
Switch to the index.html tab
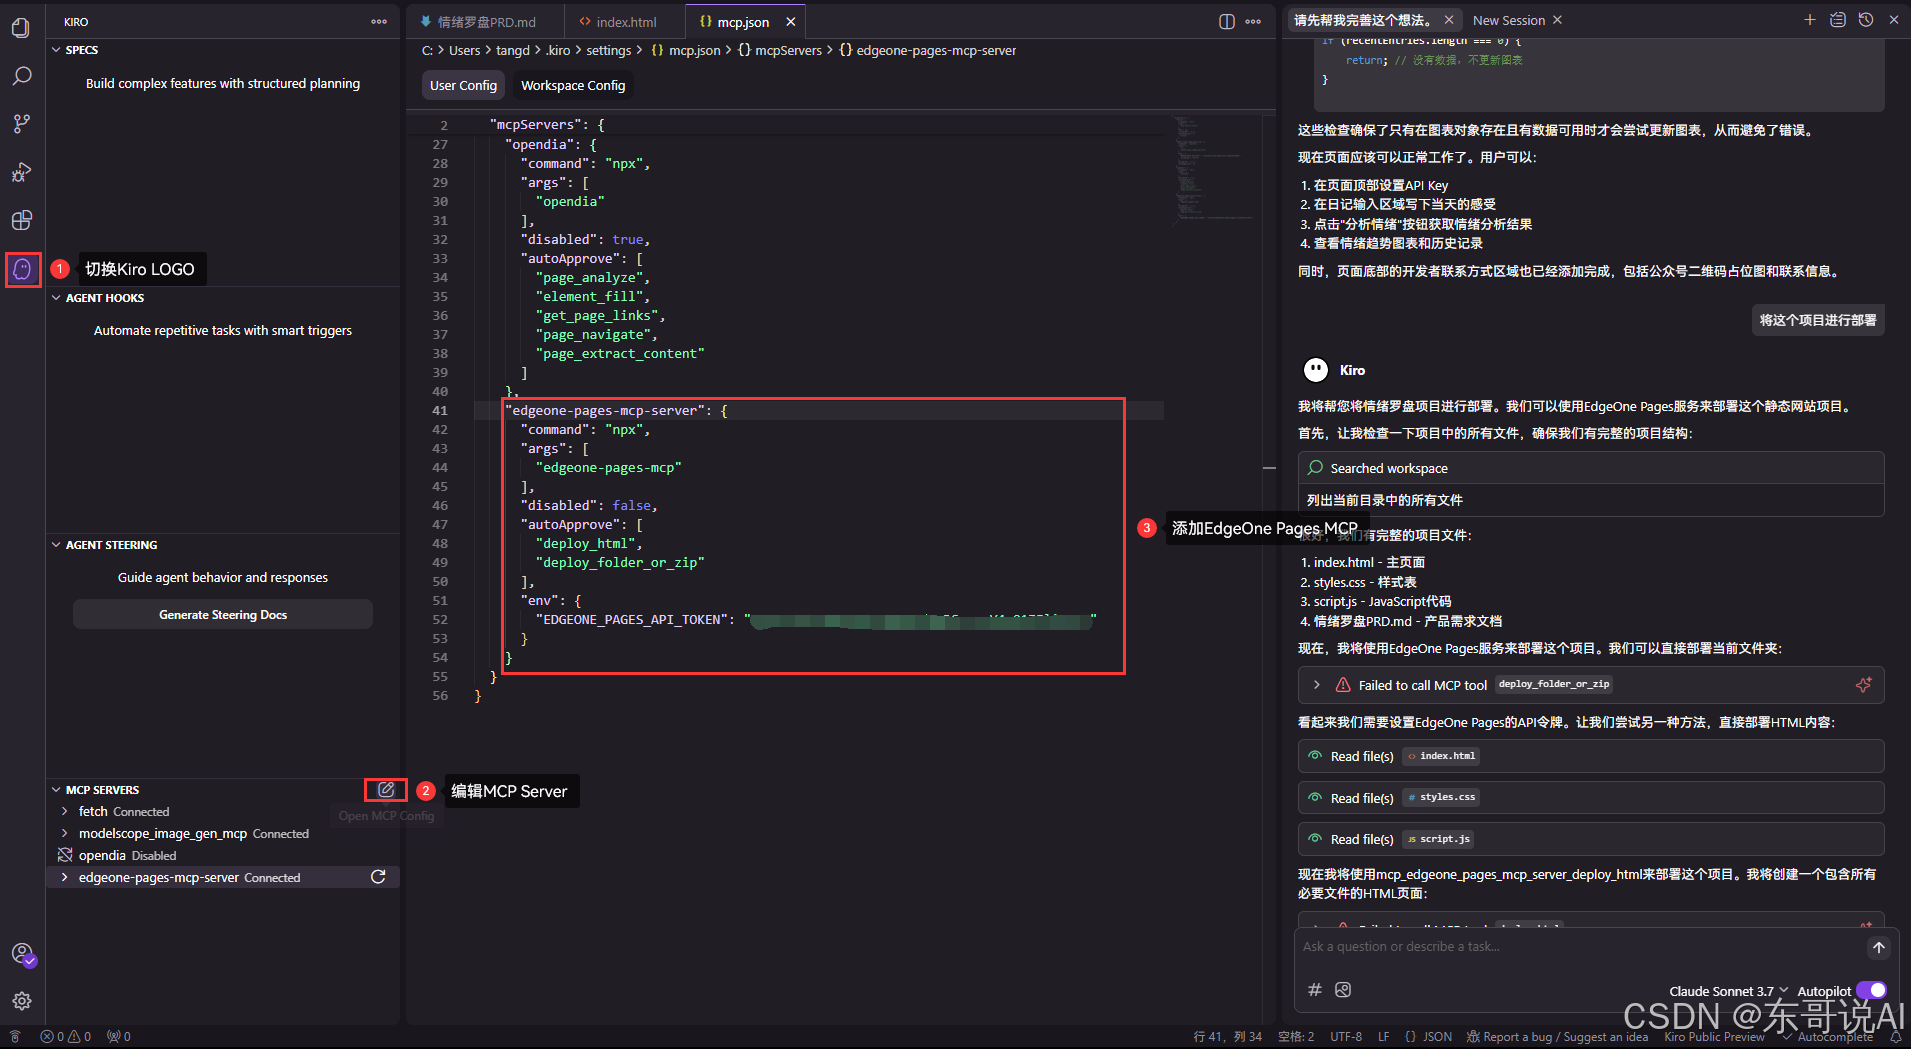pyautogui.click(x=625, y=22)
